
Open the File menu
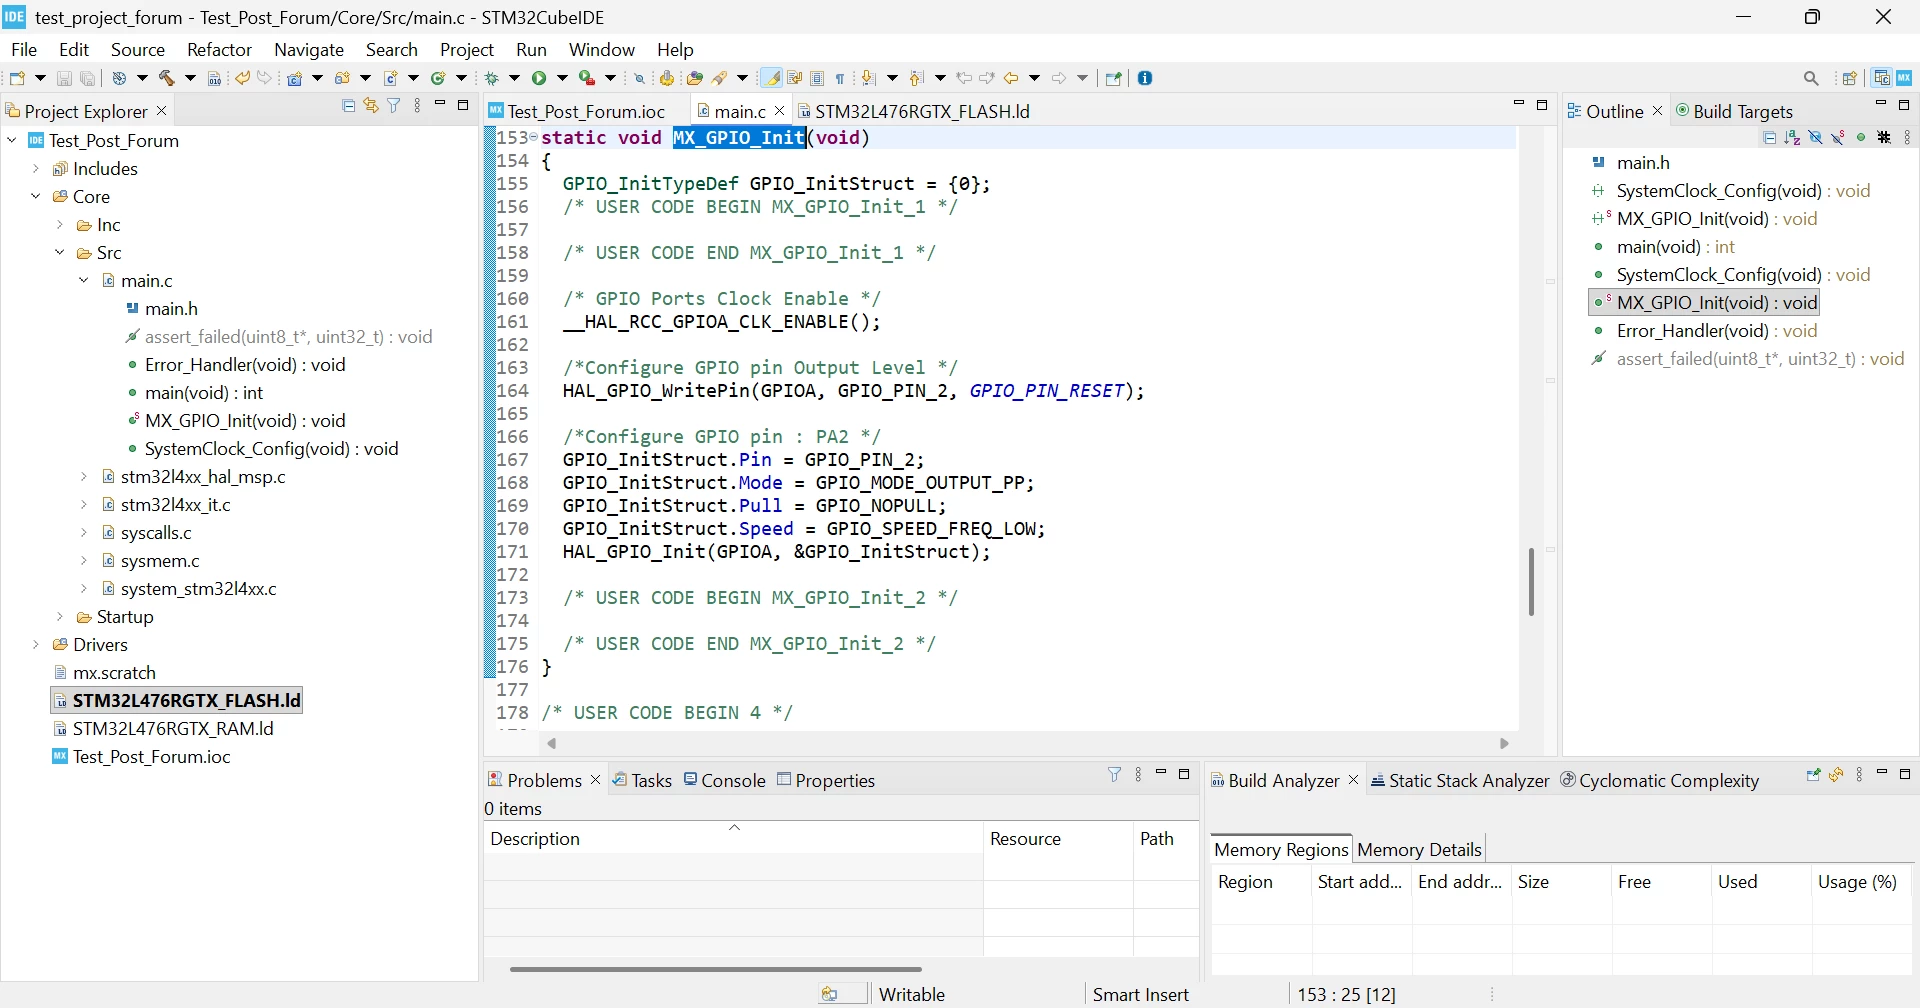point(24,49)
